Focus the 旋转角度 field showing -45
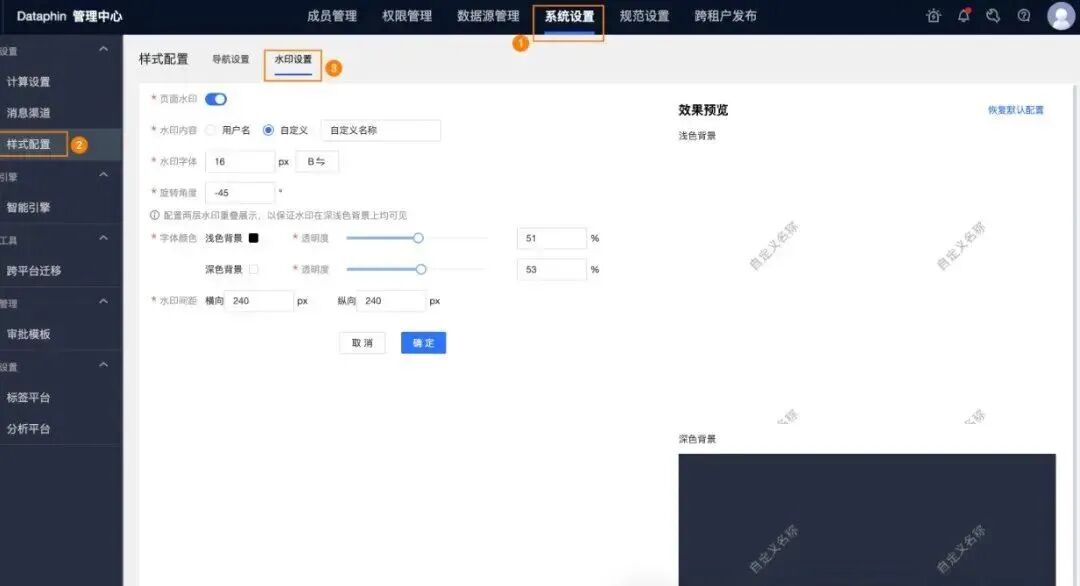The height and width of the screenshot is (586, 1080). 240,193
